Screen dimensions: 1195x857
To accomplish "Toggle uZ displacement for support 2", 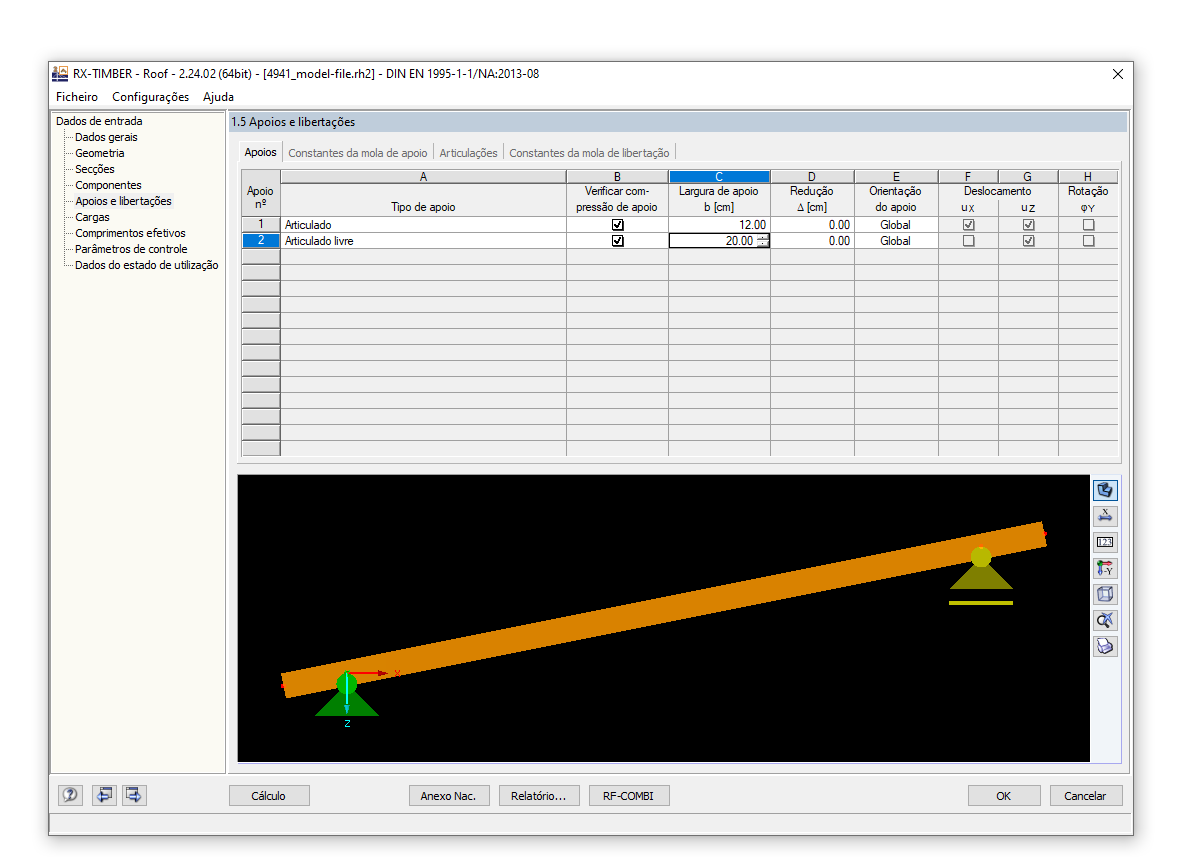I will pyautogui.click(x=1028, y=241).
